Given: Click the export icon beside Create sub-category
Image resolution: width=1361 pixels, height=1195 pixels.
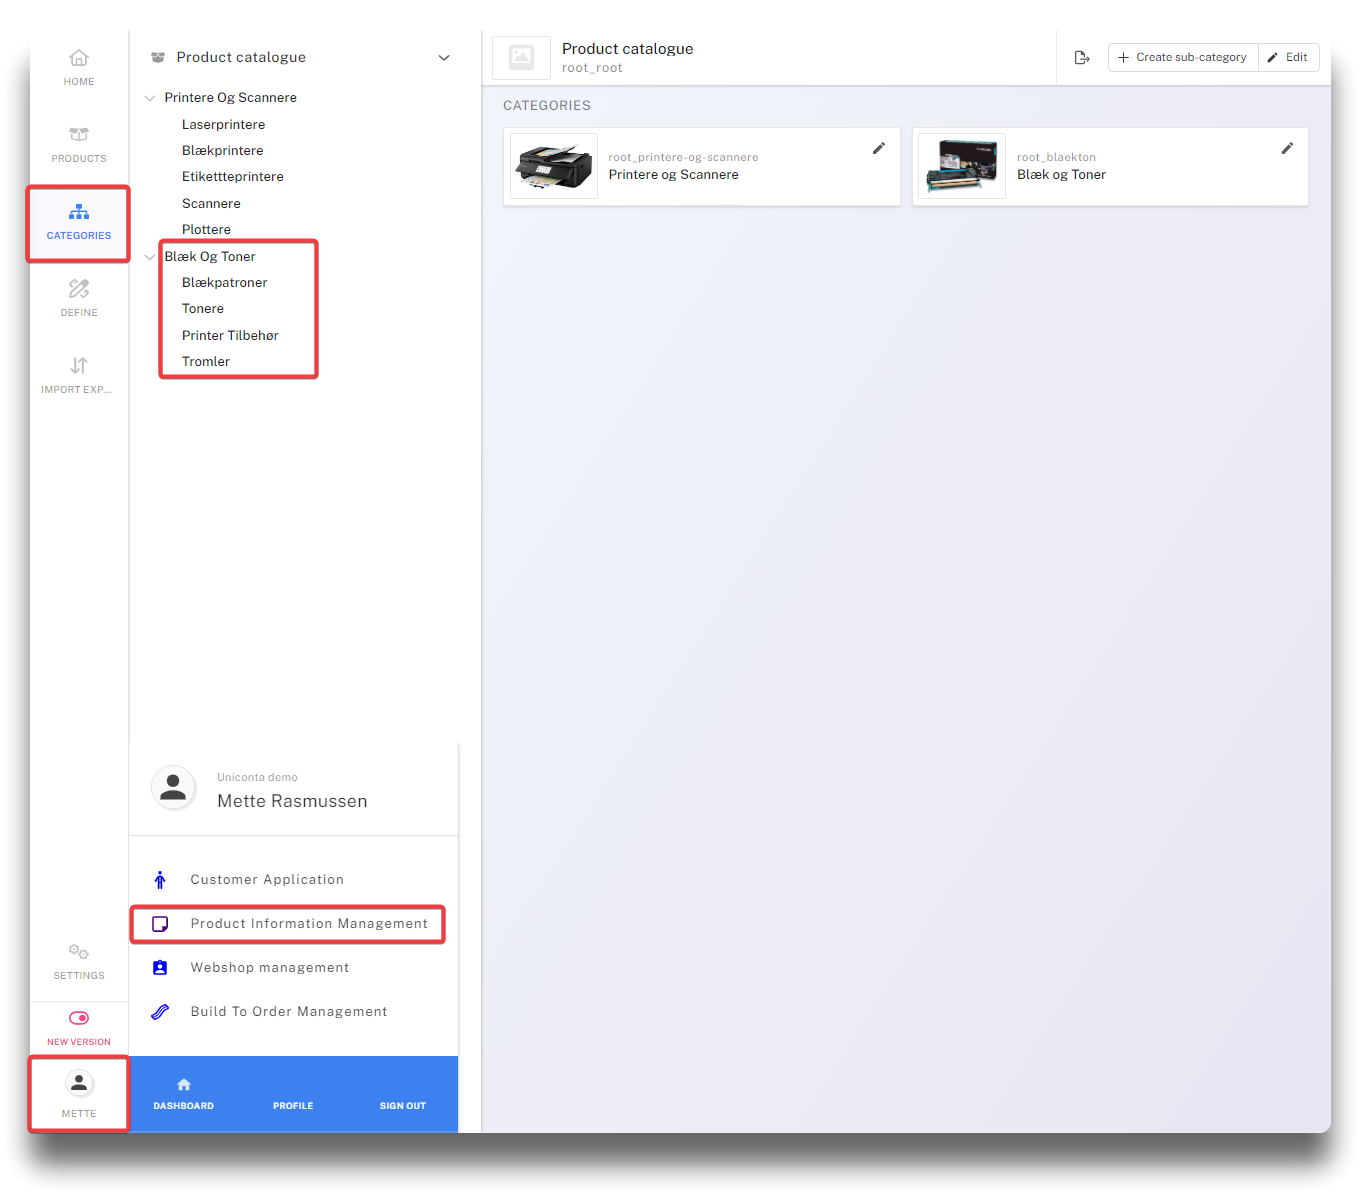Looking at the screenshot, I should click(x=1082, y=58).
